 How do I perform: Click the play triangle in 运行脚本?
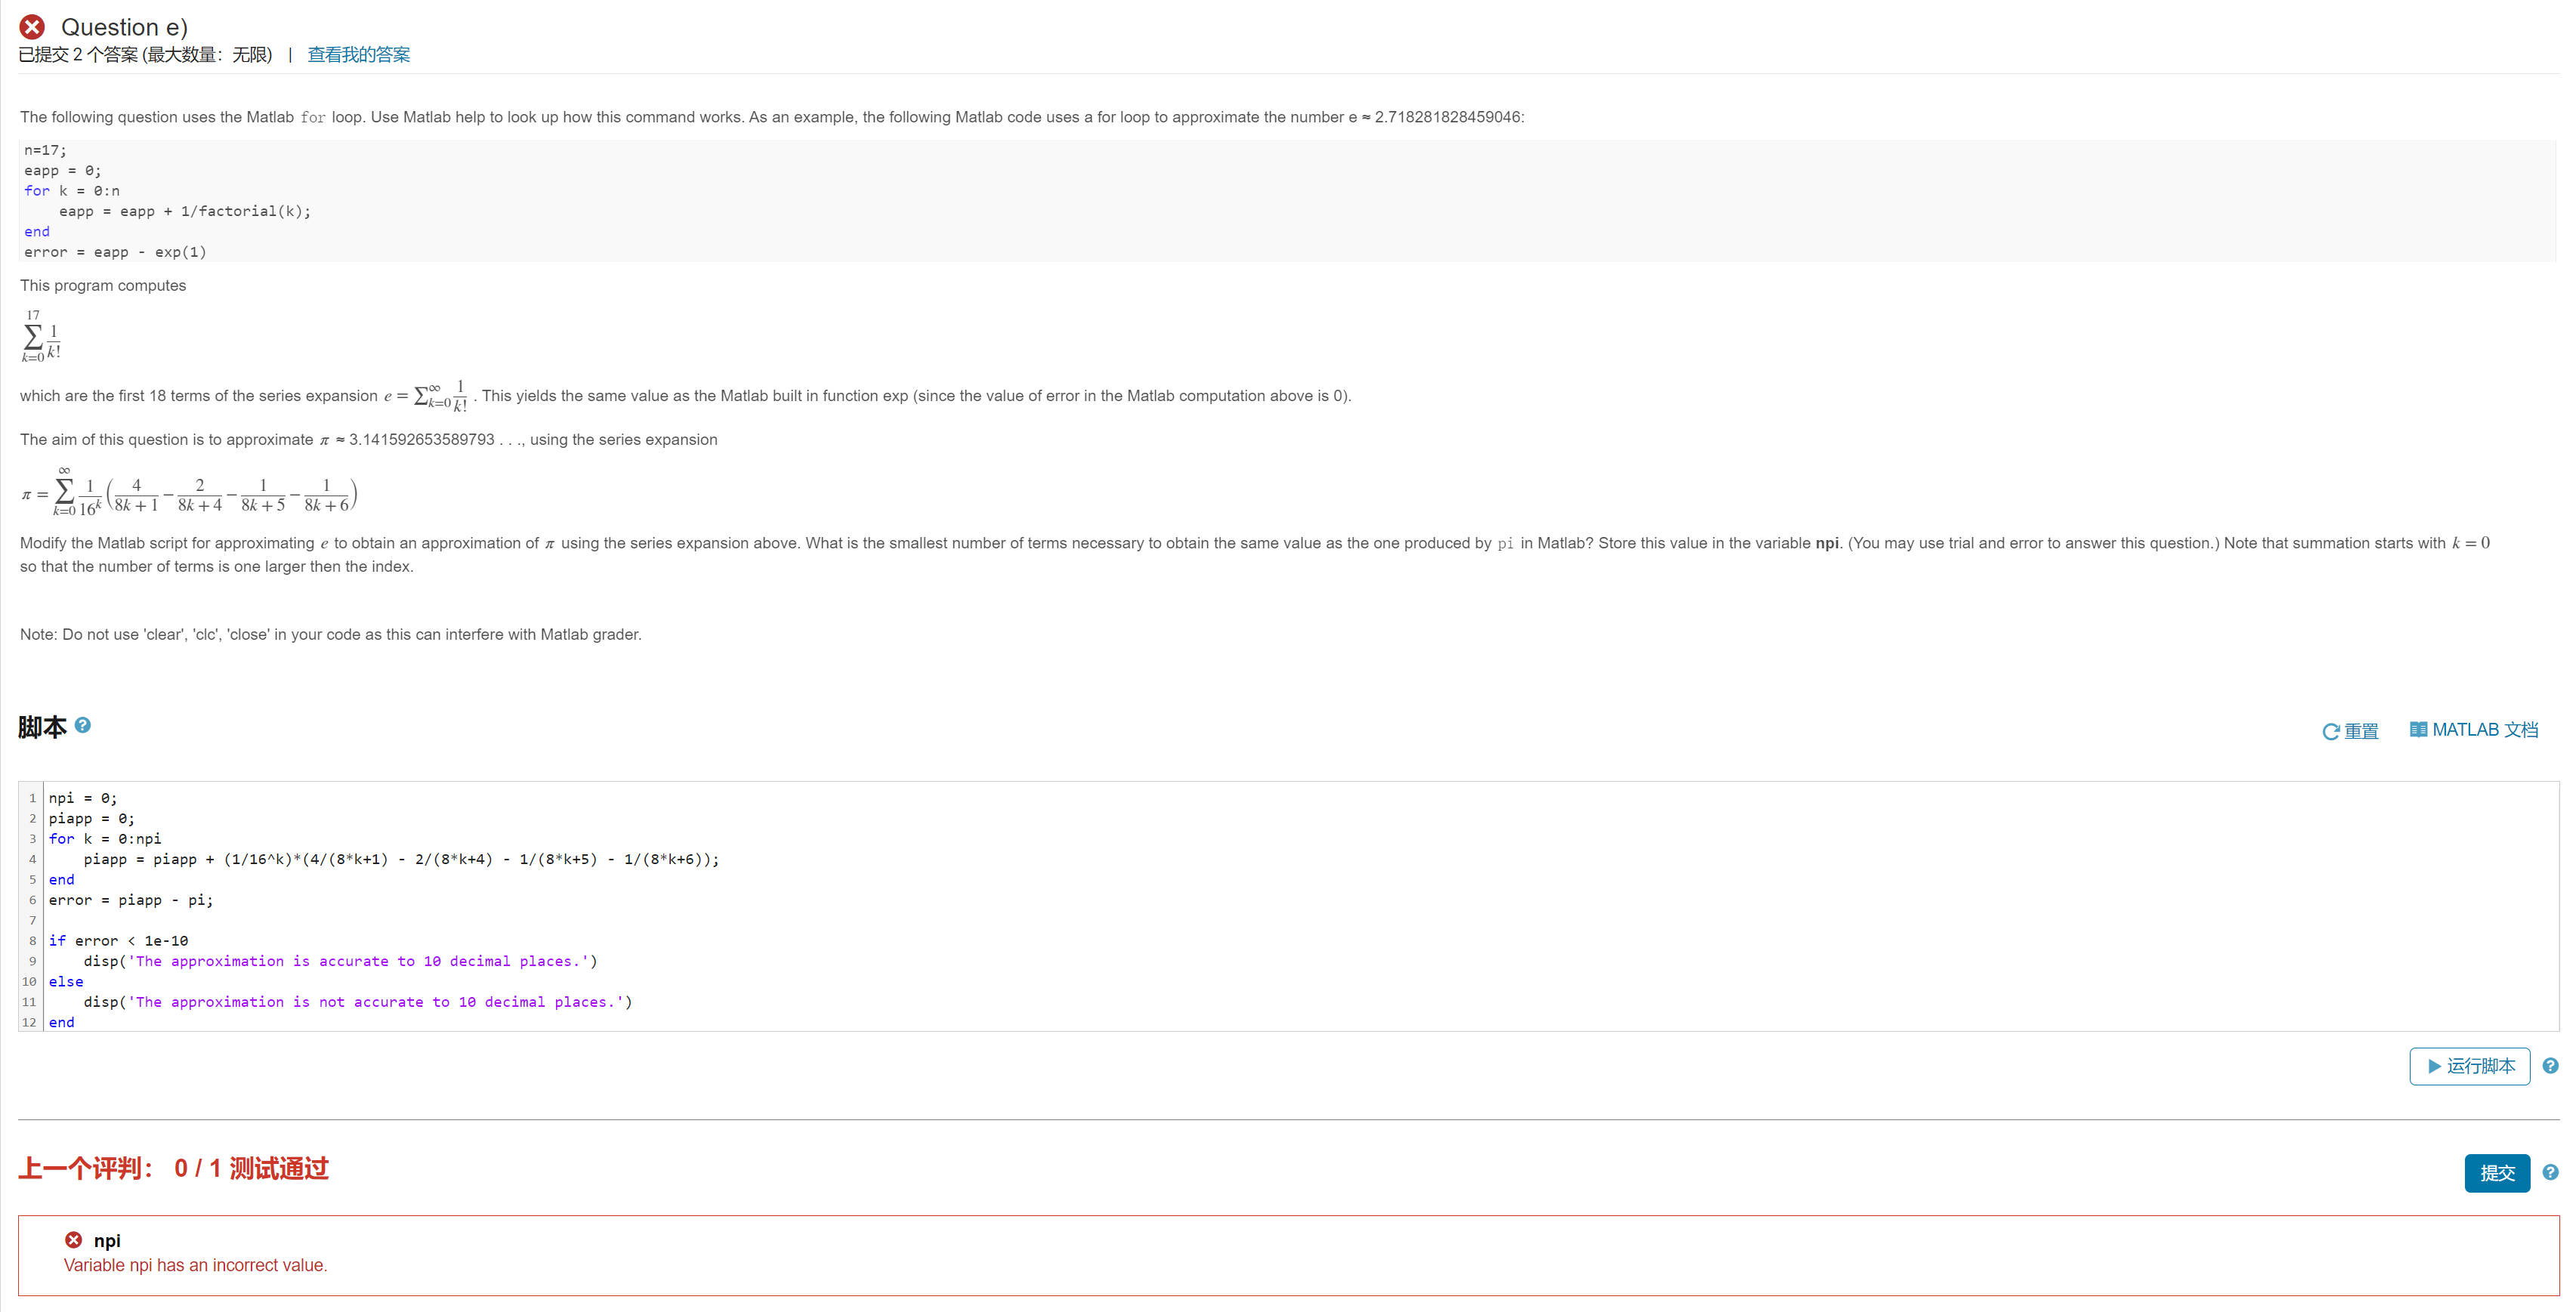click(x=2434, y=1066)
